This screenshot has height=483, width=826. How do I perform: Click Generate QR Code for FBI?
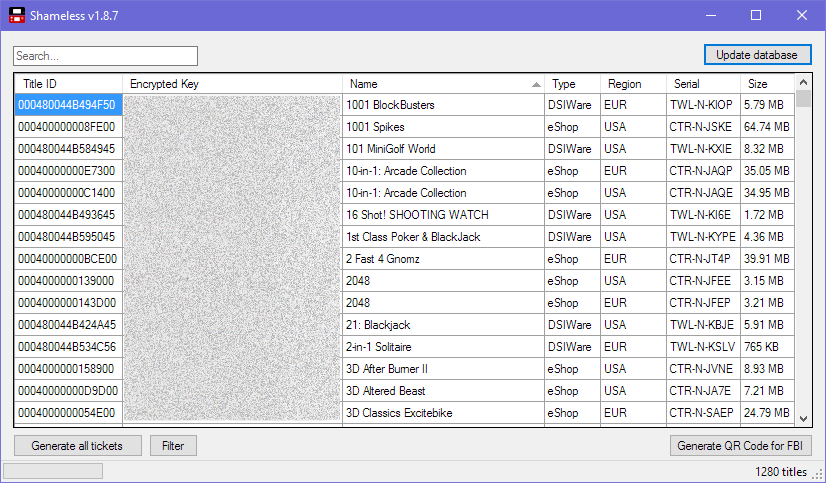[x=740, y=446]
